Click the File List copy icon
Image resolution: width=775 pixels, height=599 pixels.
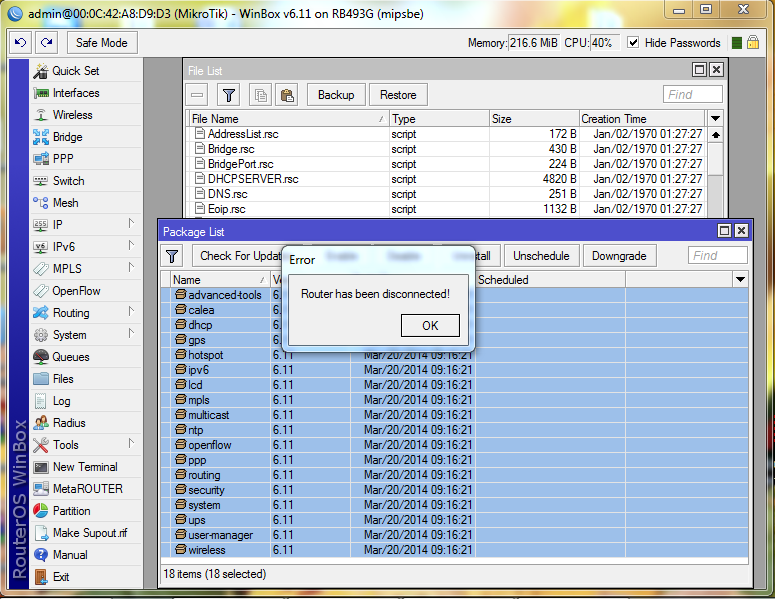click(x=260, y=95)
